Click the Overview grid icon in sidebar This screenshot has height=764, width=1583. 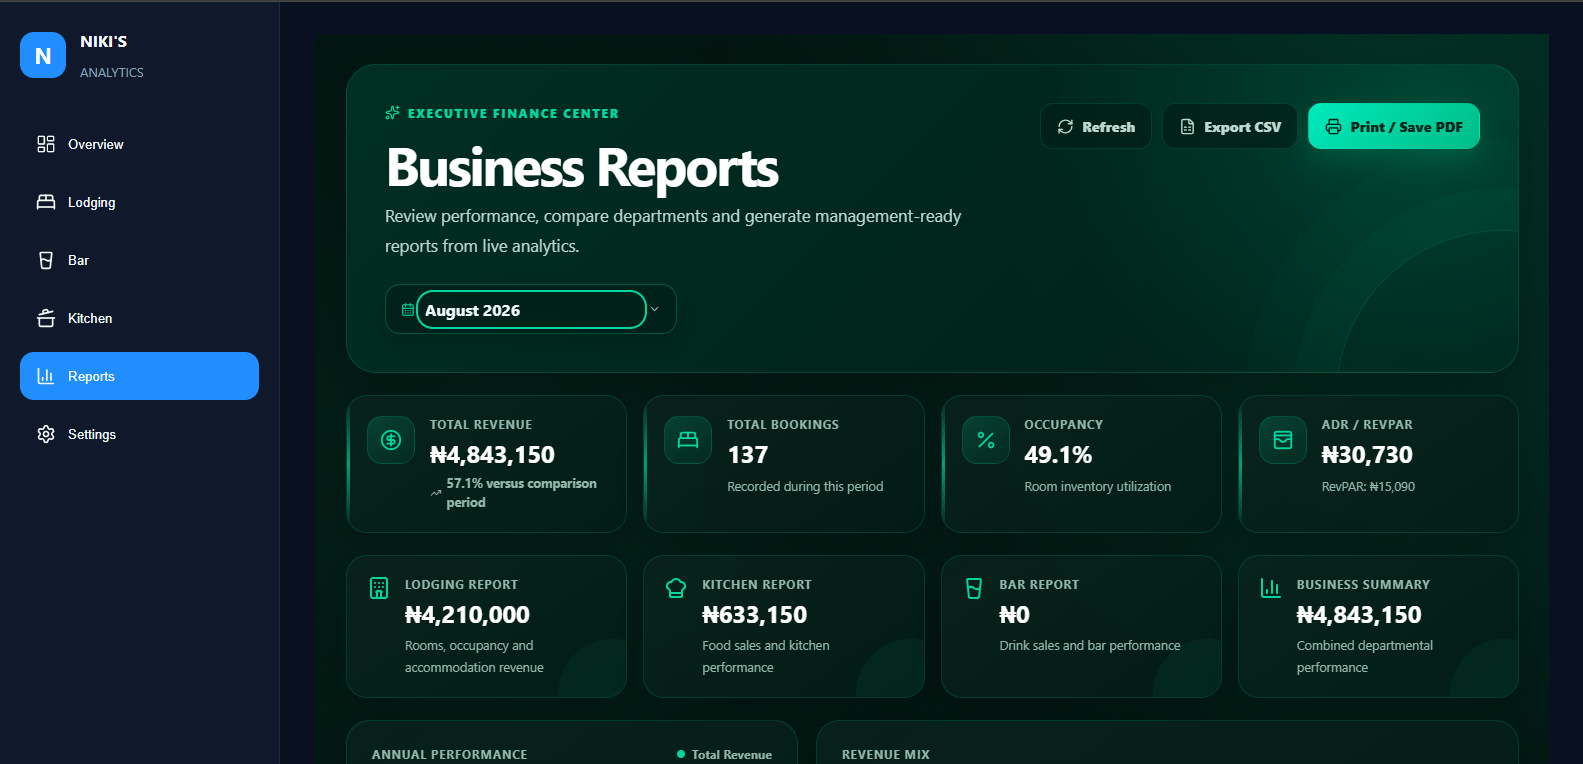(46, 144)
